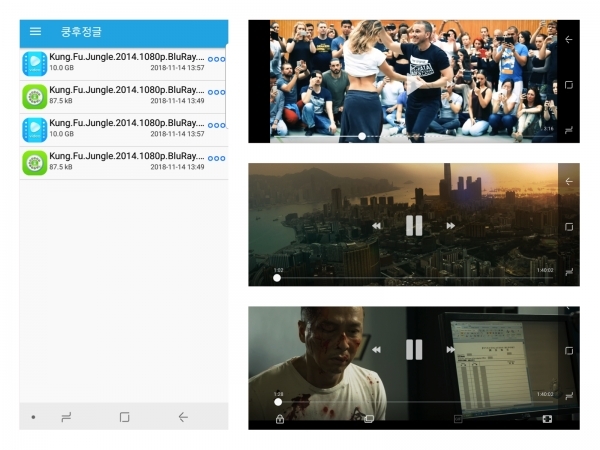Open recent apps from the phone navigation bar
This screenshot has width=600, height=450.
point(66,417)
